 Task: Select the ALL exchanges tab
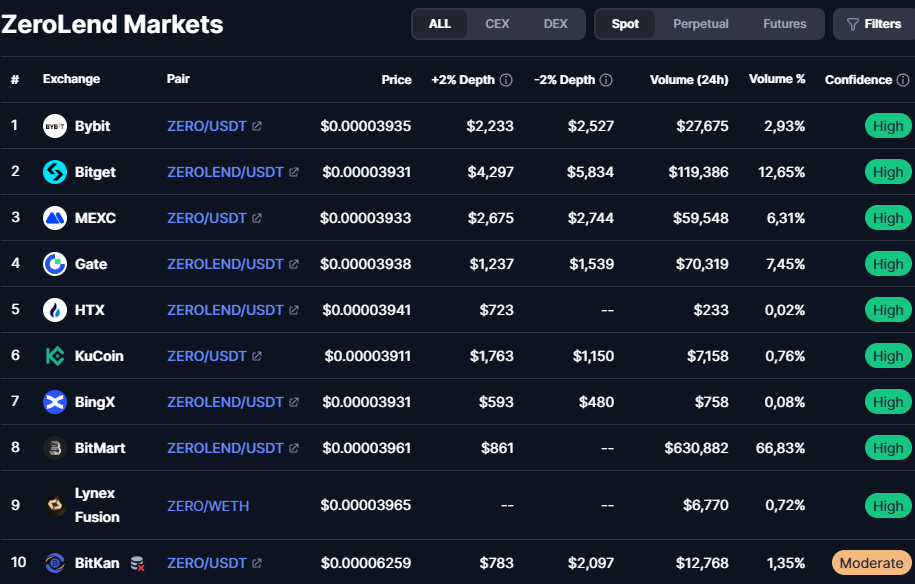439,24
